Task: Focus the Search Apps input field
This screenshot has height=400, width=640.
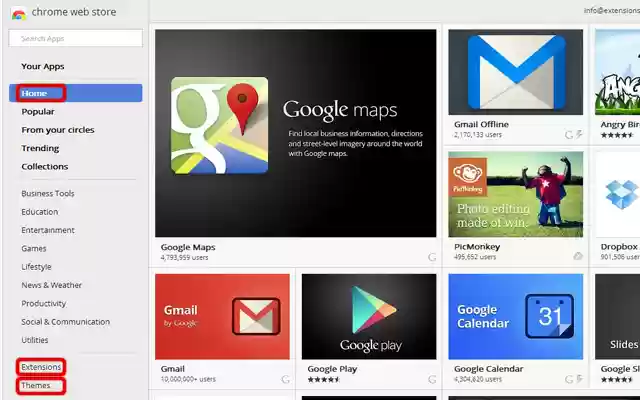Action: pyautogui.click(x=76, y=38)
